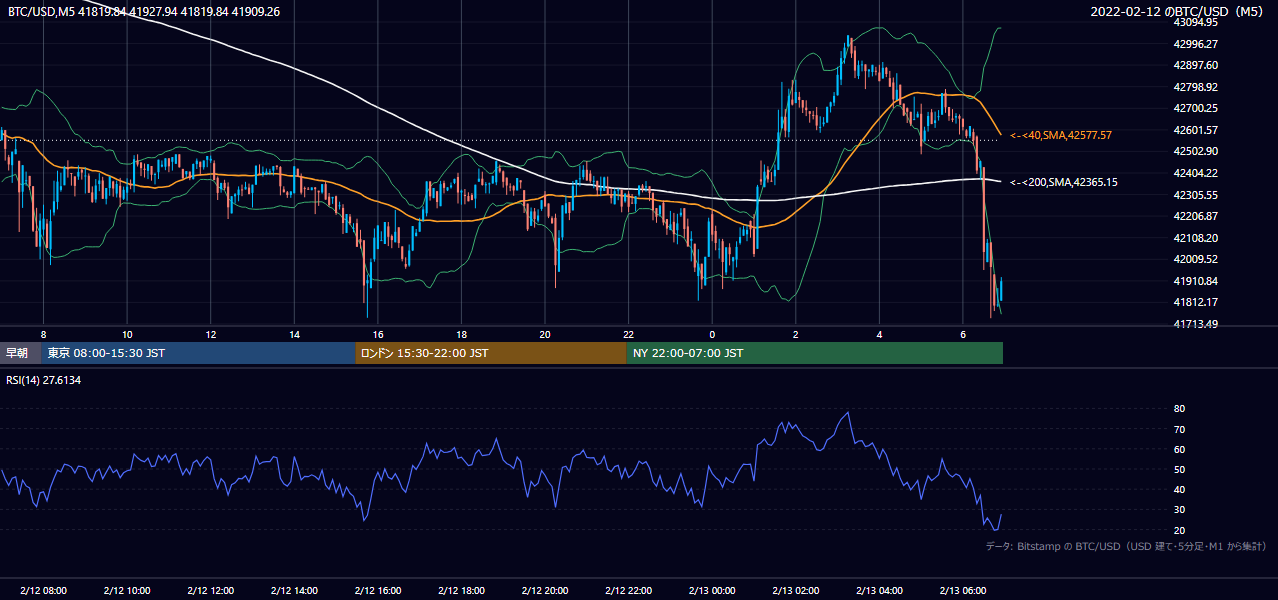1278x600 pixels.
Task: Select the BTC/USD,M5 OHLC header text
Action: tap(144, 12)
